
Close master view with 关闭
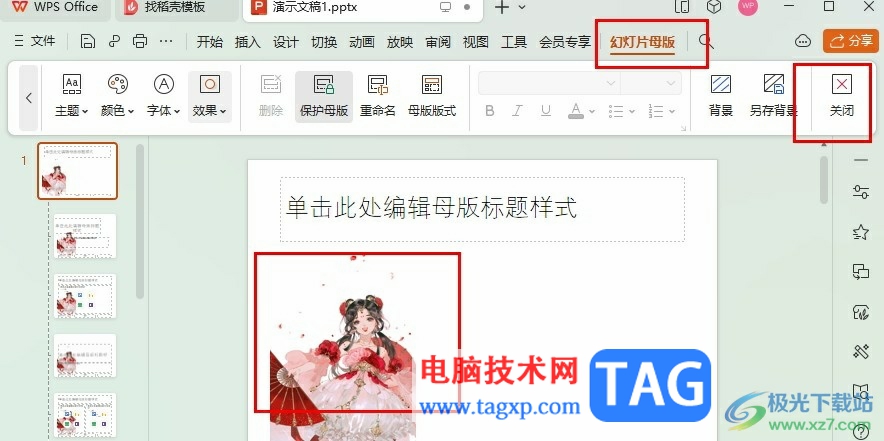point(841,96)
